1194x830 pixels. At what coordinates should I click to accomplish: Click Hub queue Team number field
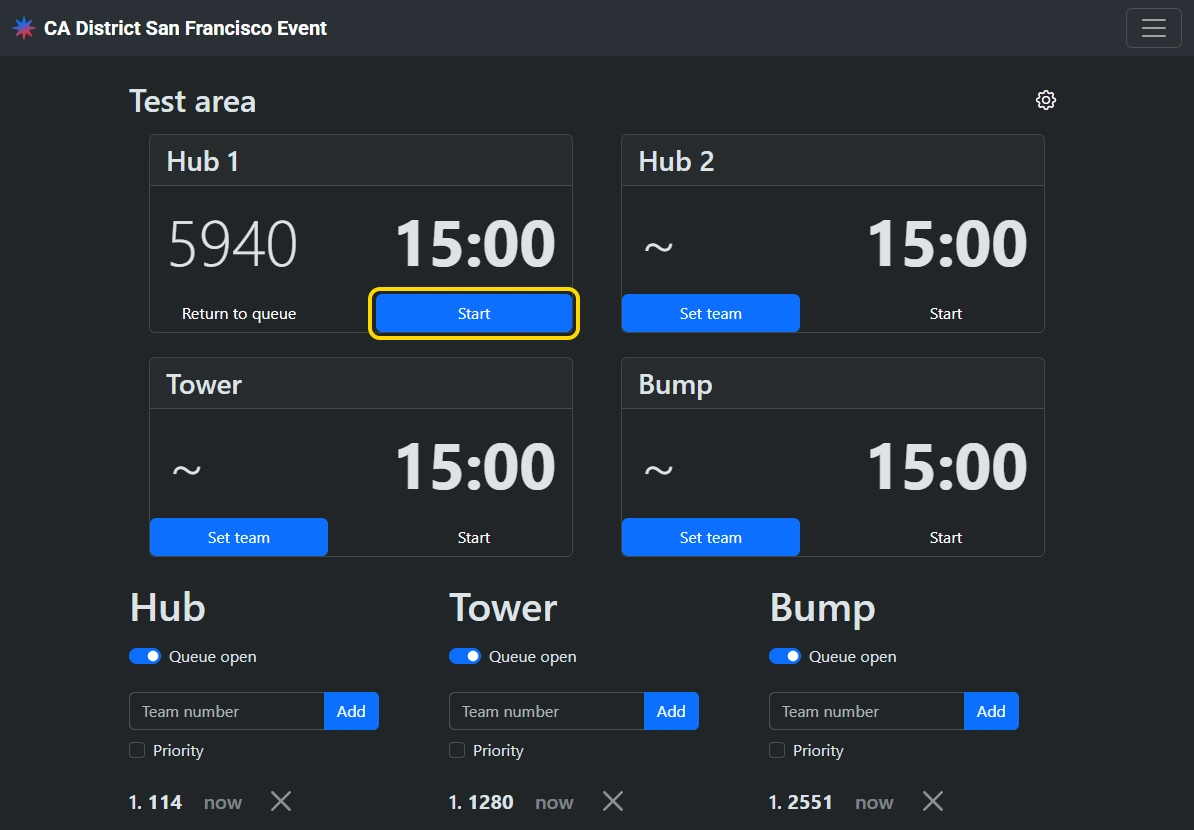[227, 711]
